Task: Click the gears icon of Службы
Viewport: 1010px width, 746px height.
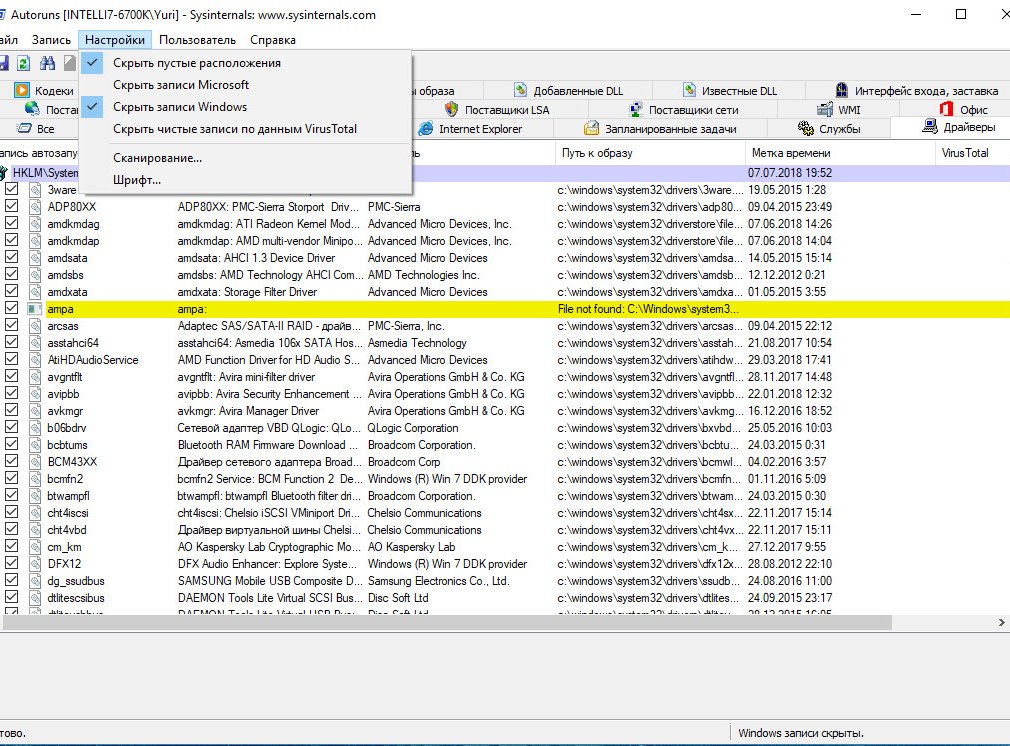Action: coord(806,128)
